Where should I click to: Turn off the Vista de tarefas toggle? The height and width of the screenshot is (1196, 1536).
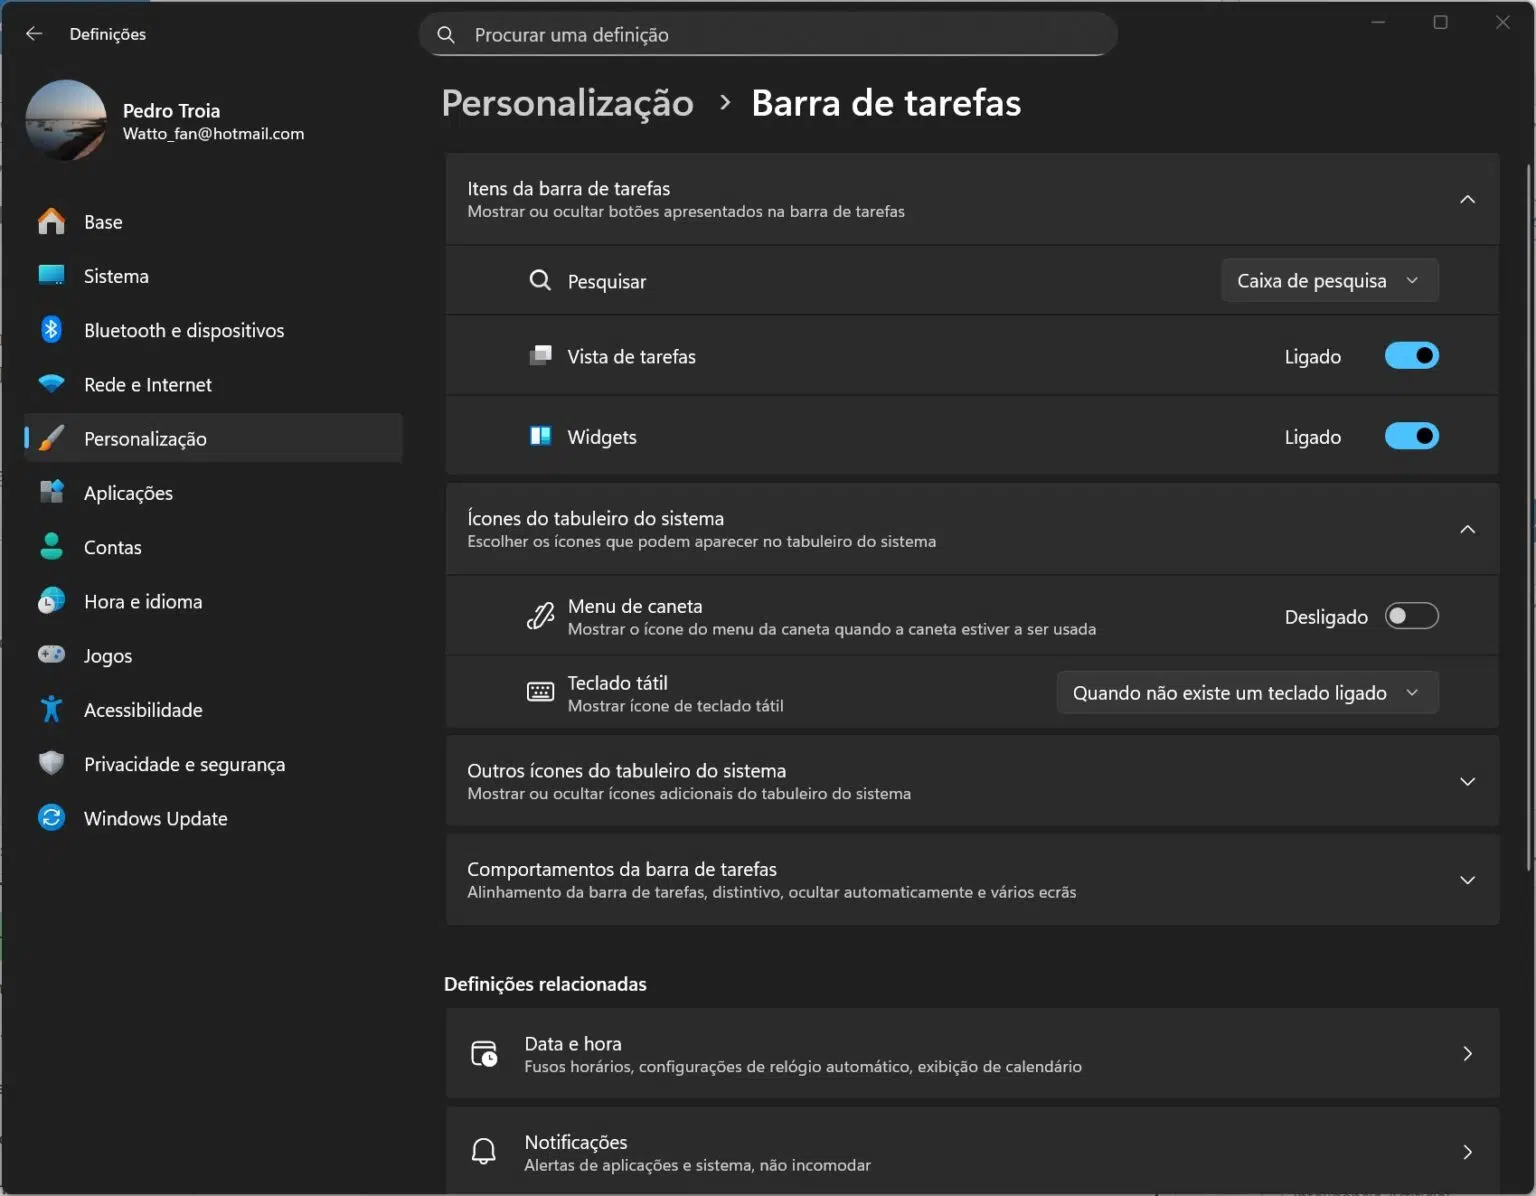1411,356
